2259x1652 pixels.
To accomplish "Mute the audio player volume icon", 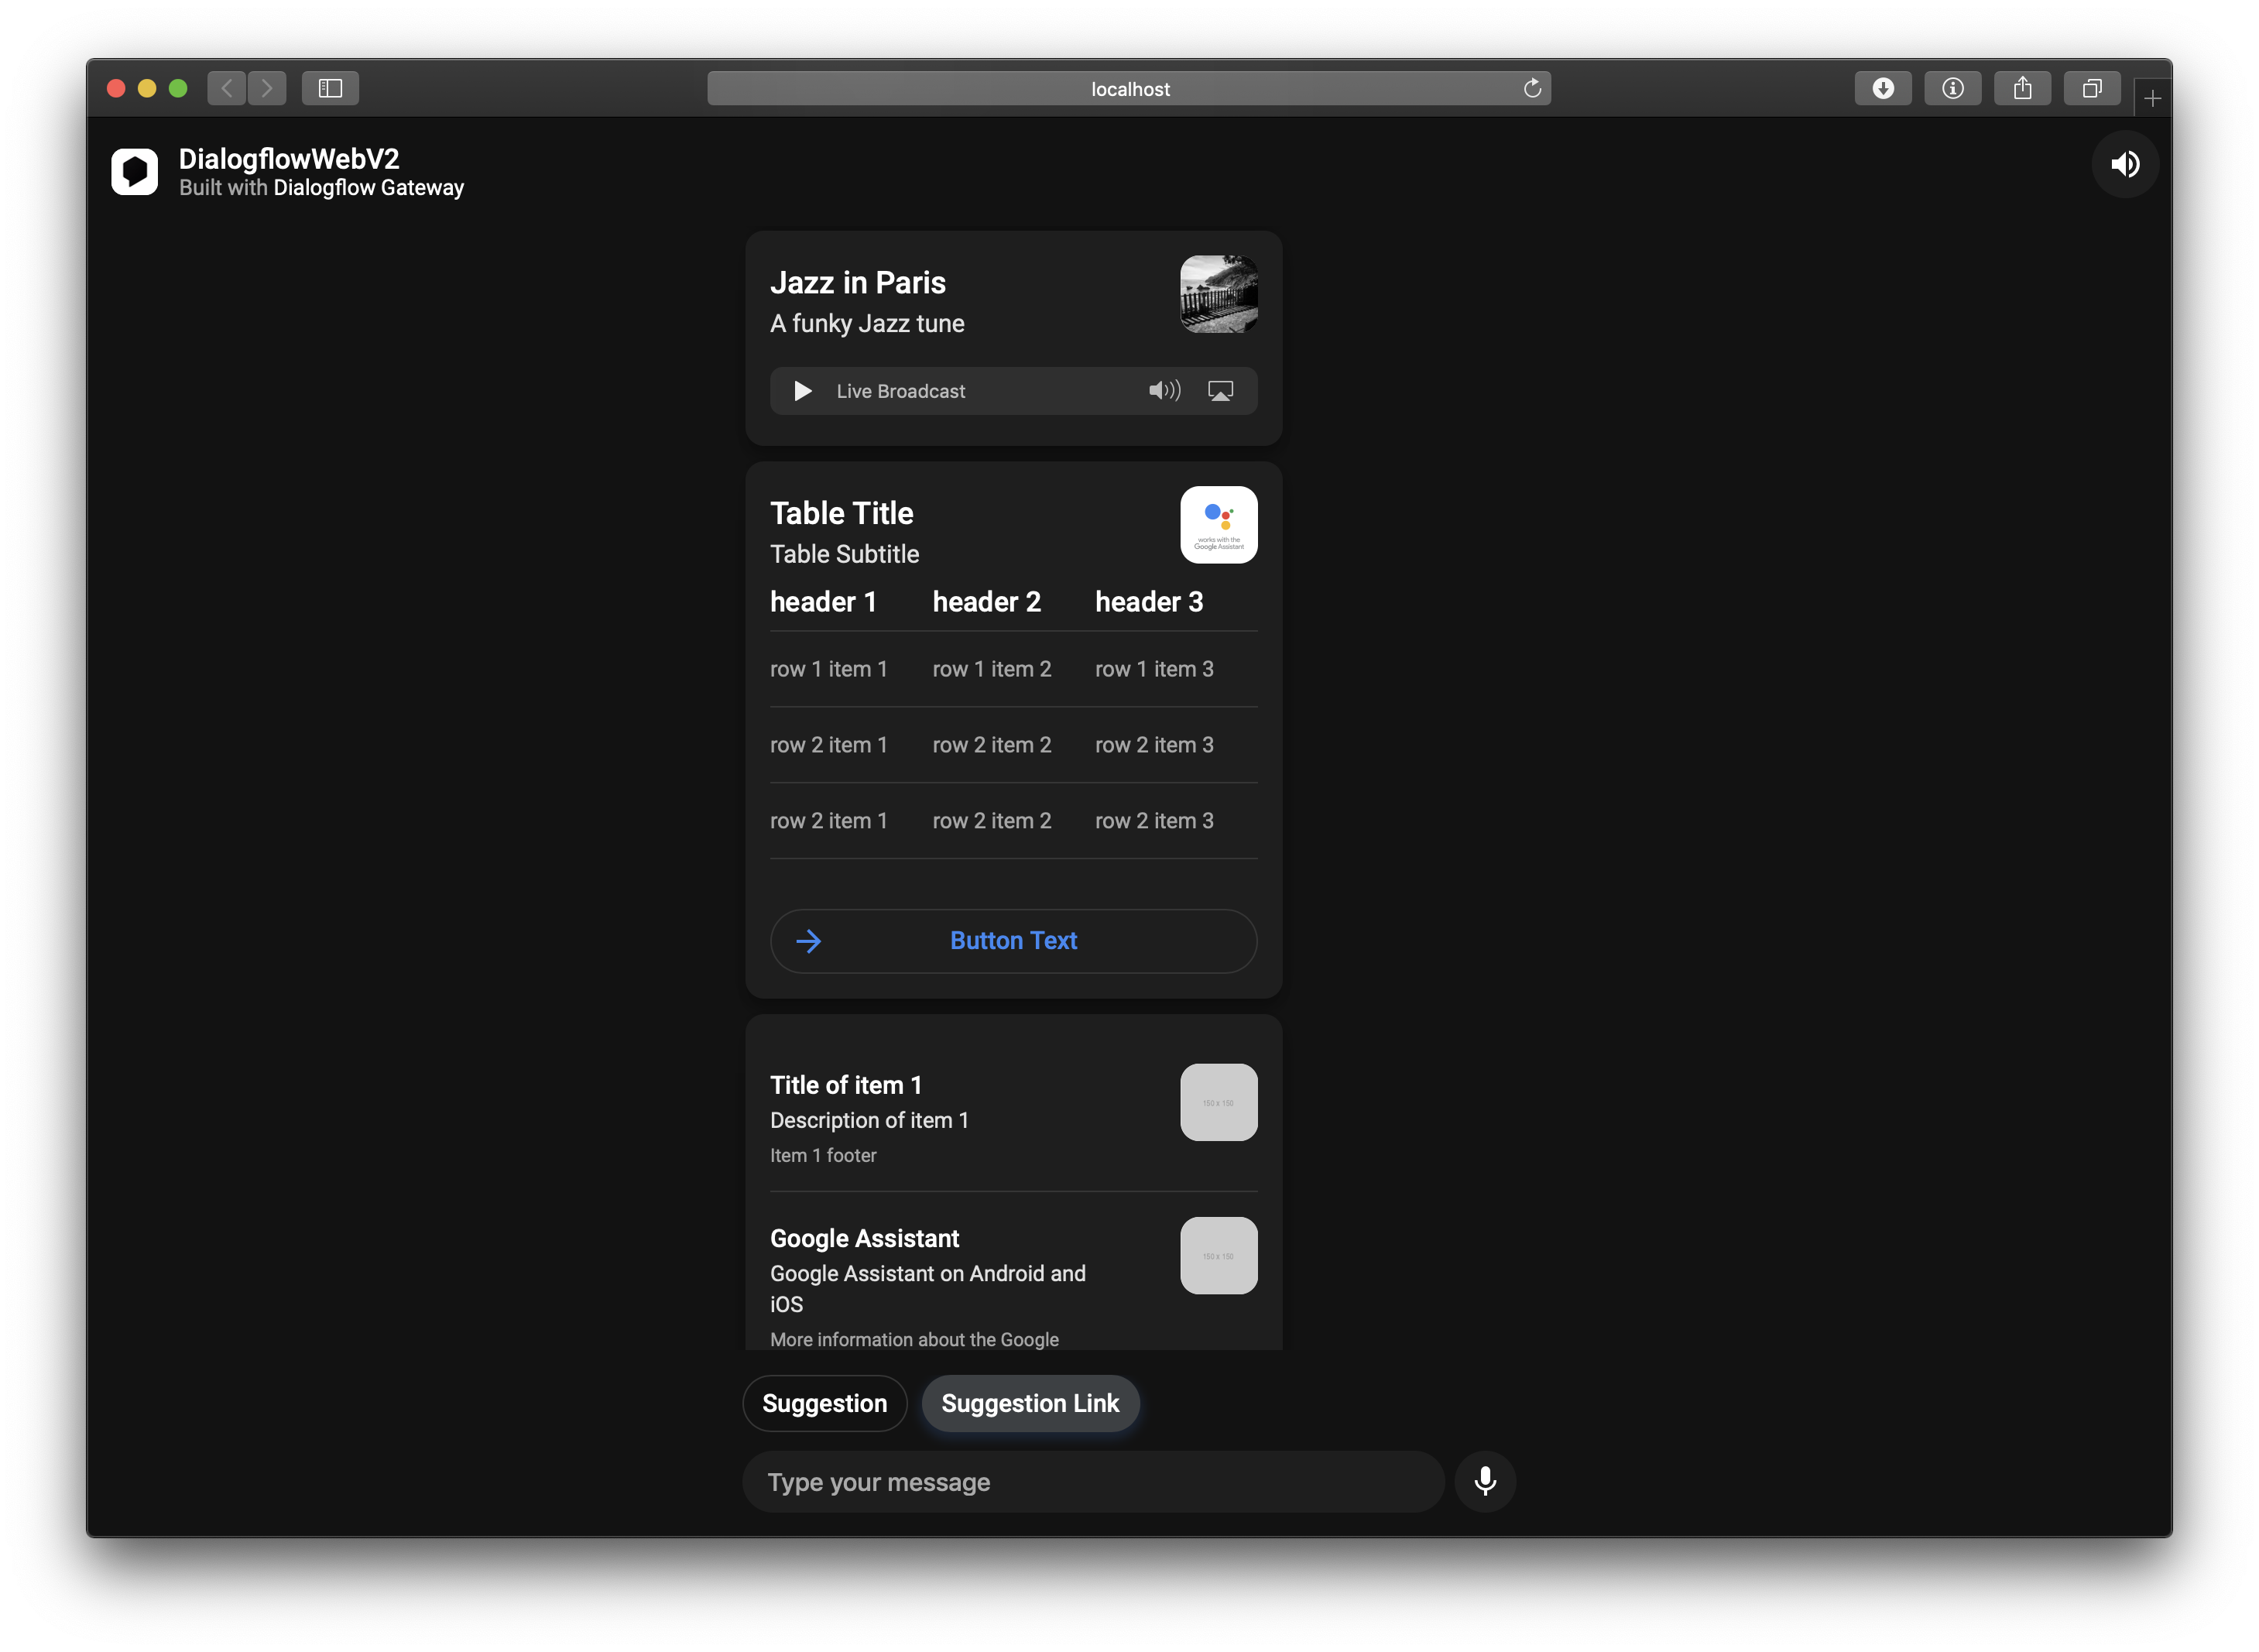I will (x=1164, y=391).
